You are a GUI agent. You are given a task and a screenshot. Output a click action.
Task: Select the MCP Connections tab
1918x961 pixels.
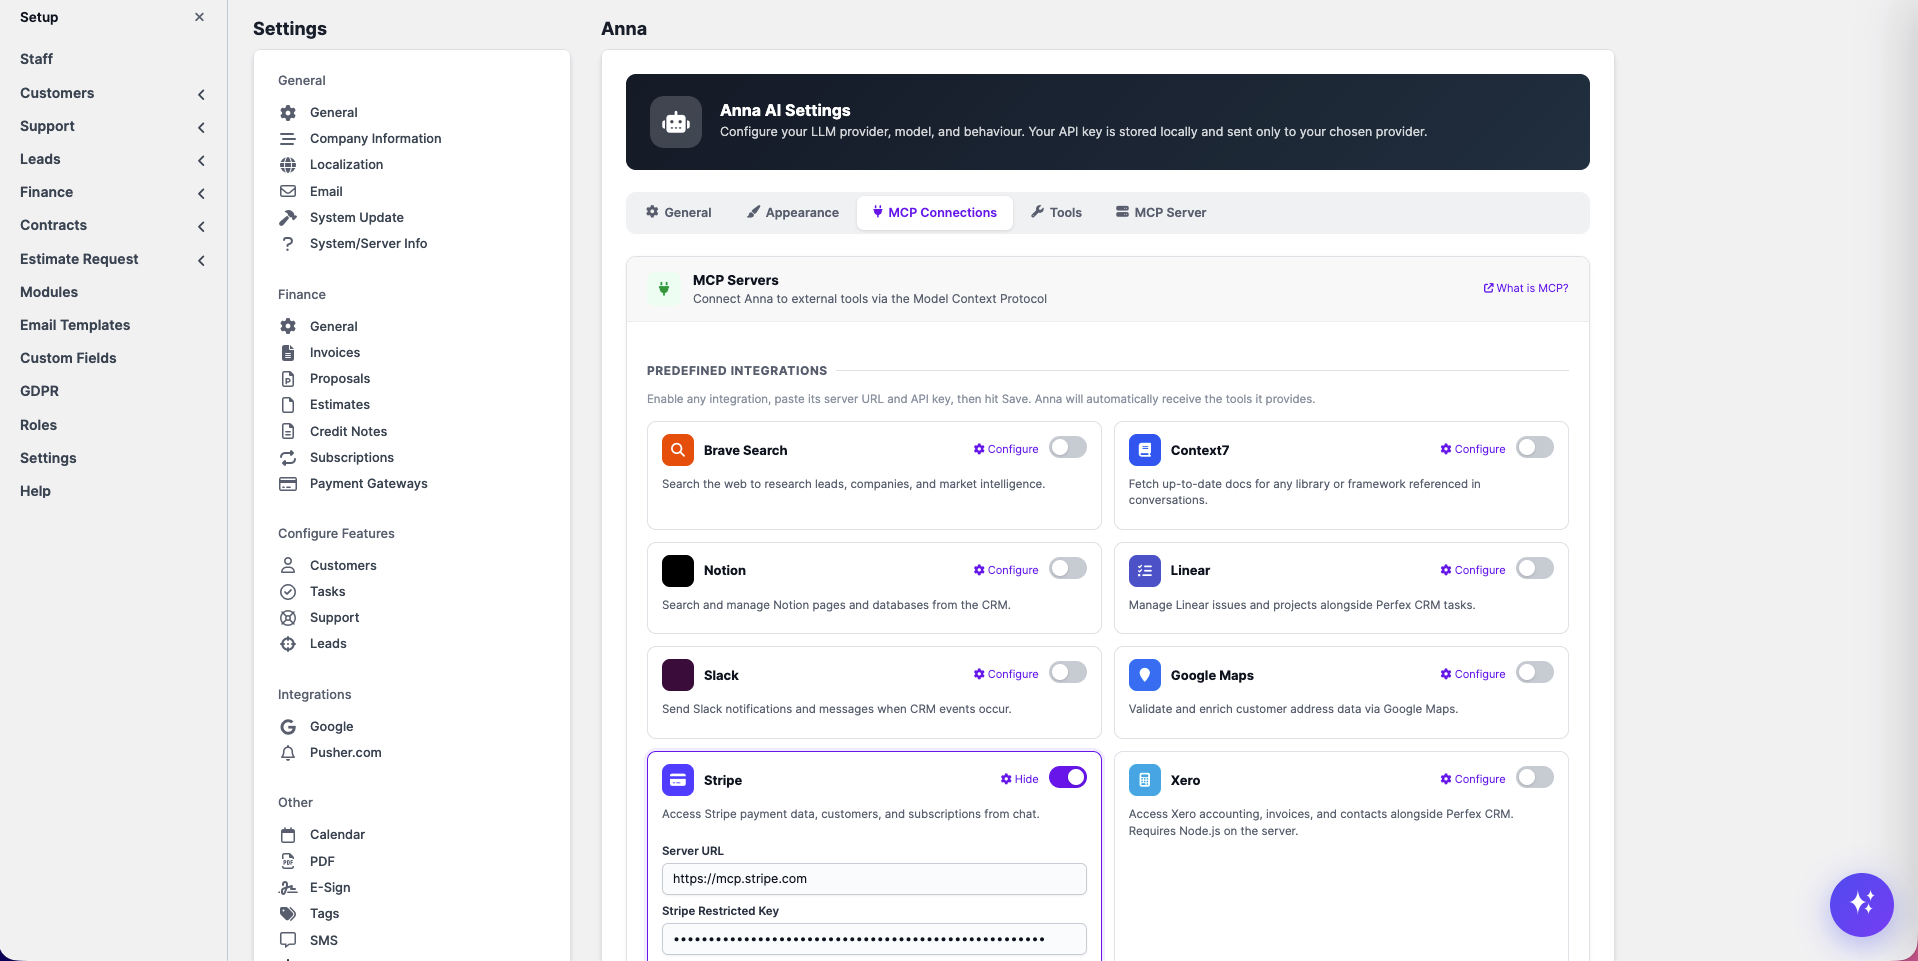point(935,213)
